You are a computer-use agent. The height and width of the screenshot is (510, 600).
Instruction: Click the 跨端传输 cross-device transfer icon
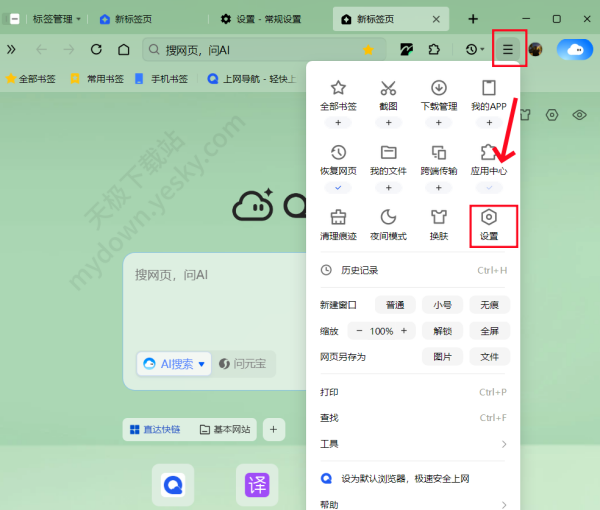pyautogui.click(x=438, y=159)
